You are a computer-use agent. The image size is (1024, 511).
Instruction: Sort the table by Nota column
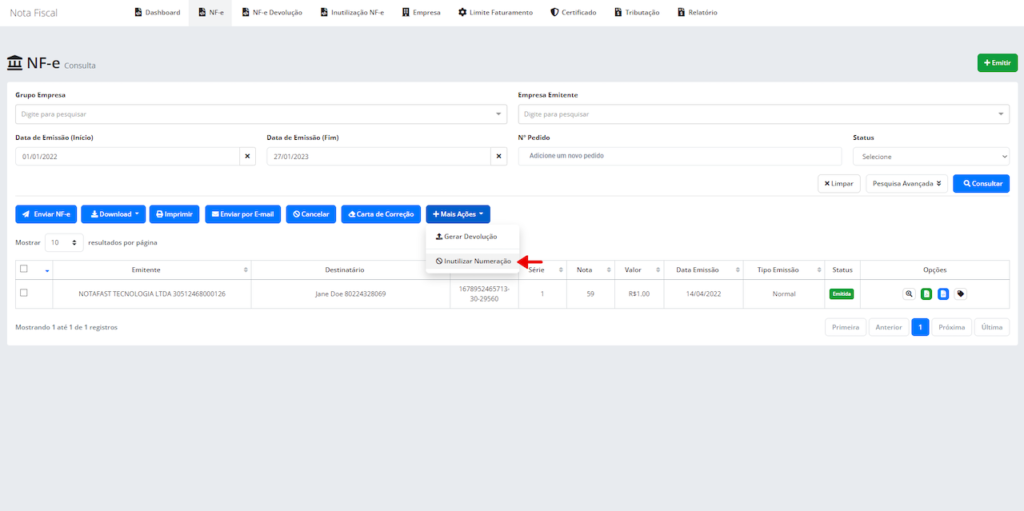(590, 270)
